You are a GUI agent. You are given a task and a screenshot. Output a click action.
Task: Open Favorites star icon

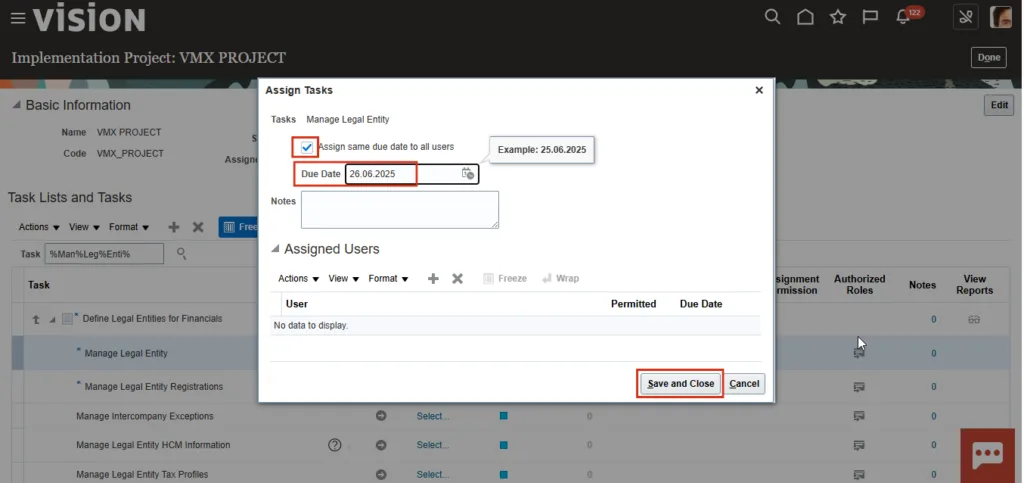(838, 17)
